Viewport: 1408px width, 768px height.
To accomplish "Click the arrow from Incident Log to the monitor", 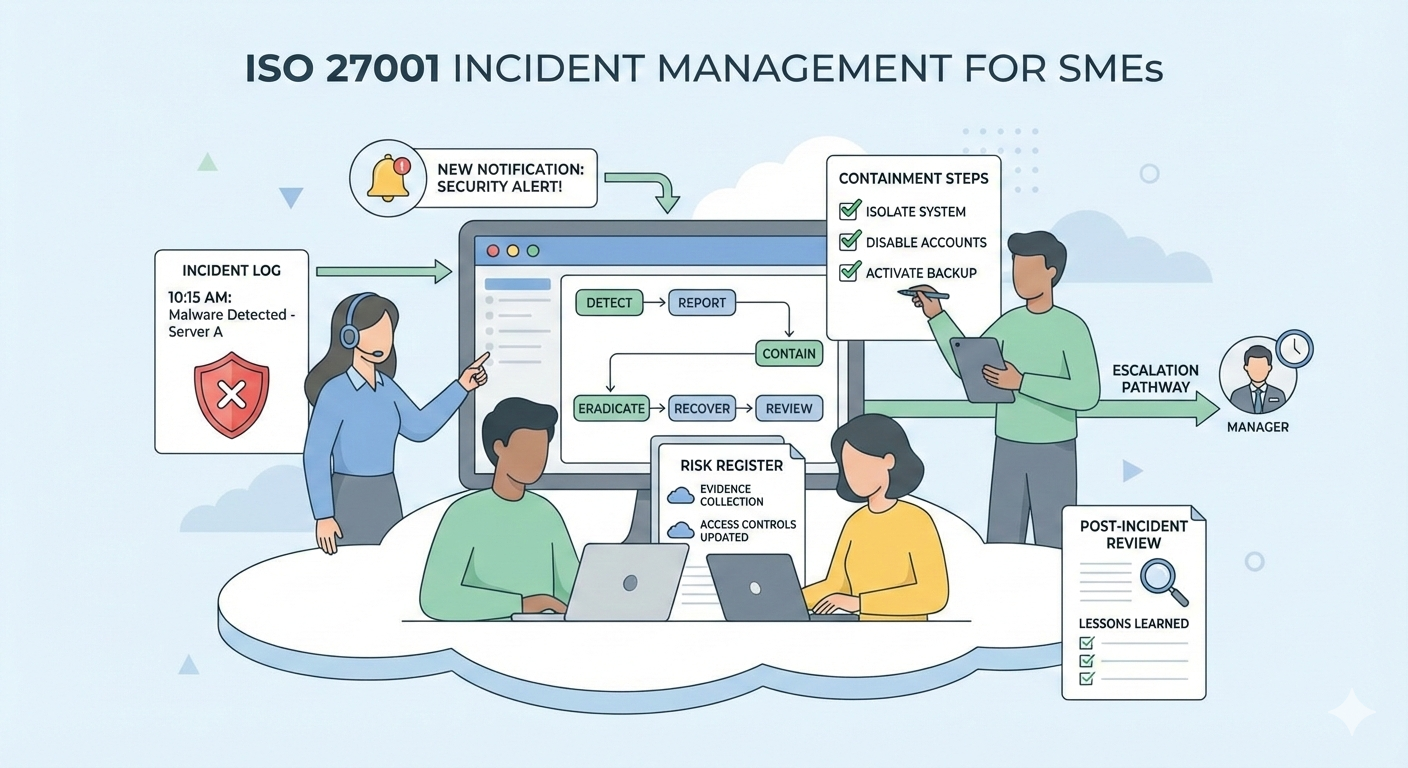I will pos(382,270).
